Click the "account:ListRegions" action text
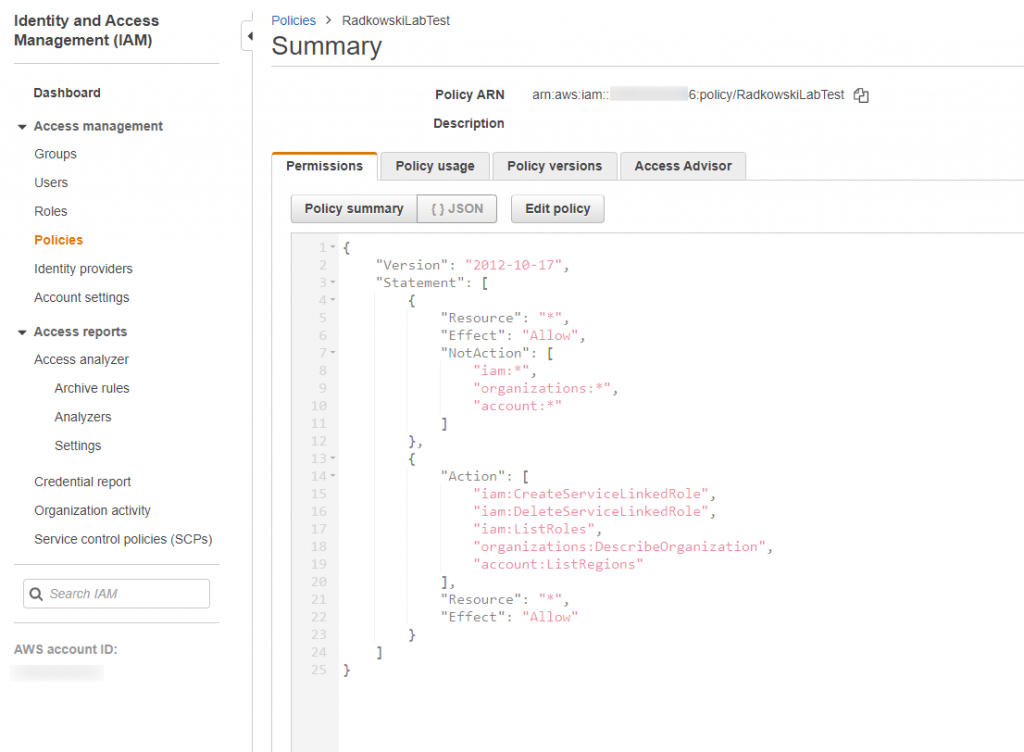Viewport: 1024px width, 752px height. [558, 565]
